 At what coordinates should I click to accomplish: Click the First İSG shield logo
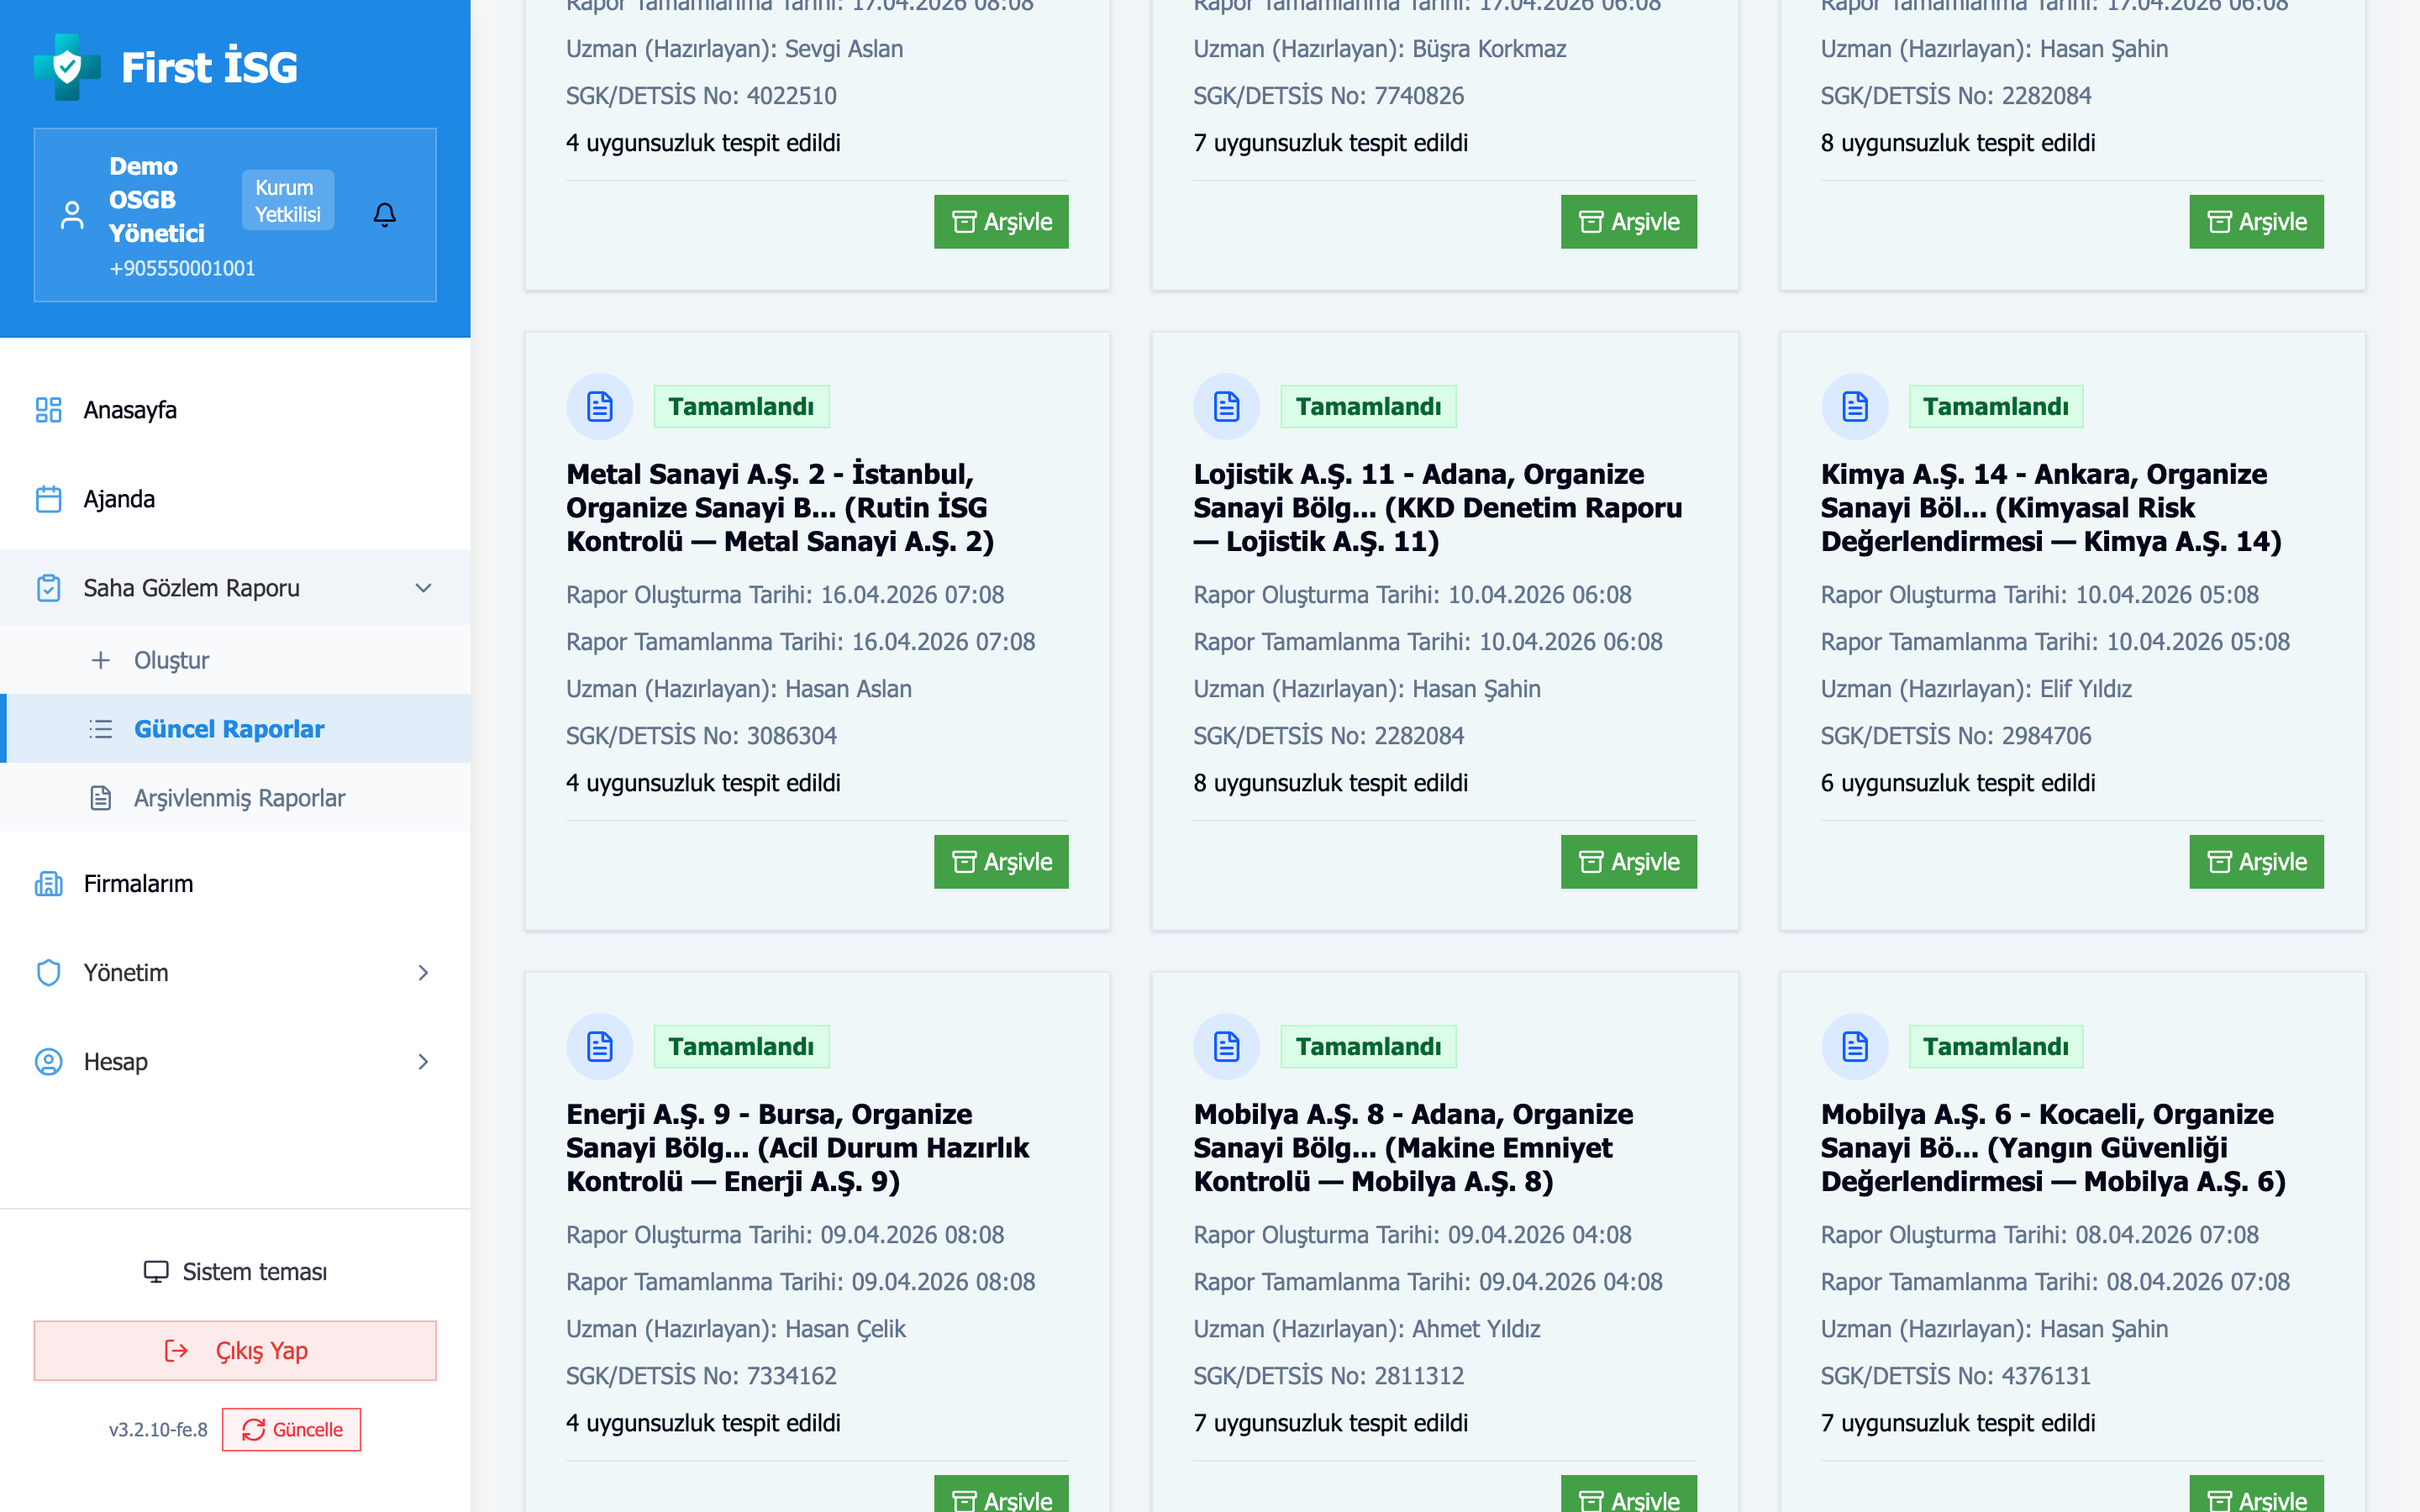pyautogui.click(x=67, y=67)
